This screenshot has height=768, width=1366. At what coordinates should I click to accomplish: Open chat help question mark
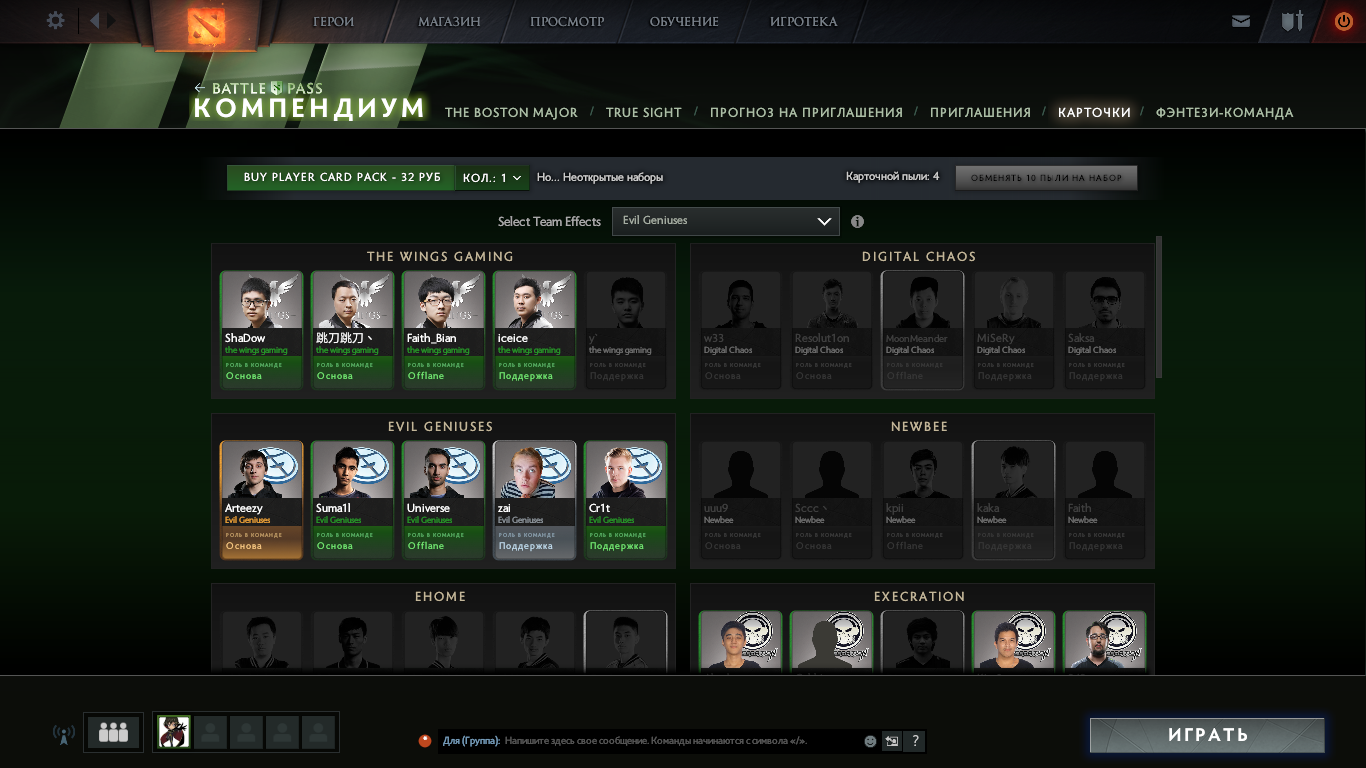click(x=915, y=741)
